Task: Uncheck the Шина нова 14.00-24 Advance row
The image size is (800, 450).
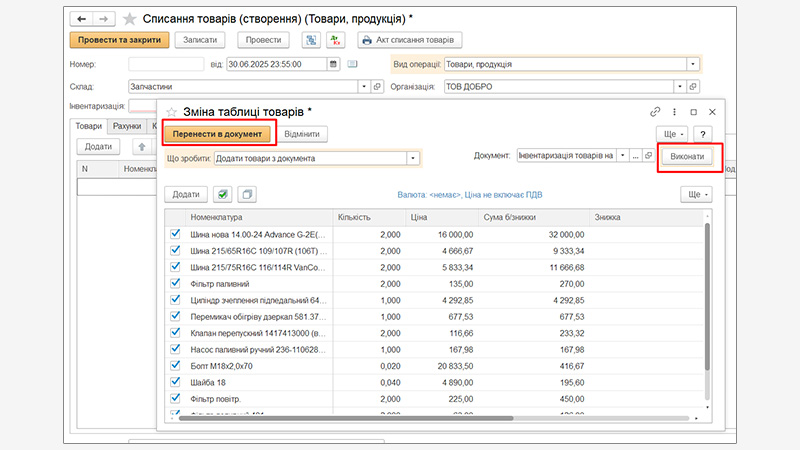Action: (x=176, y=235)
